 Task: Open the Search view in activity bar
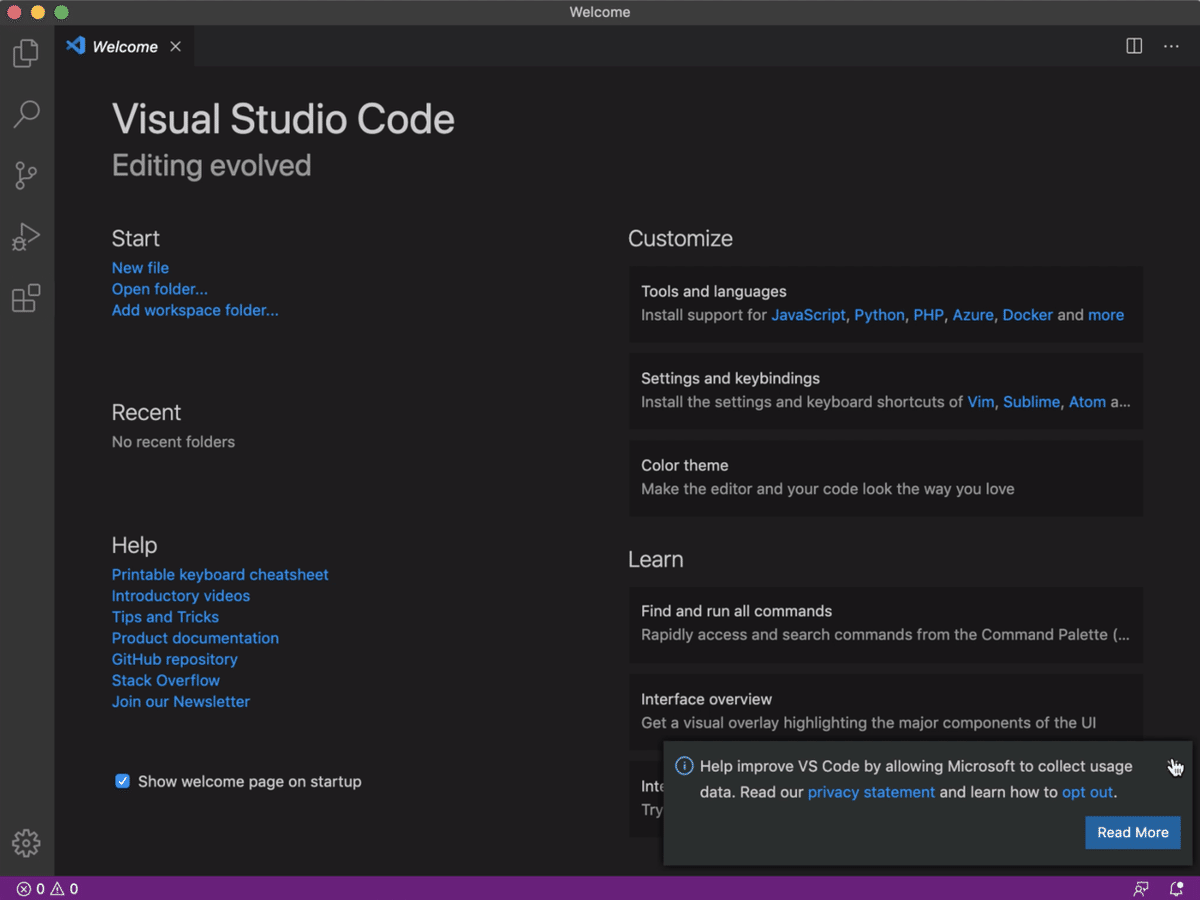(26, 114)
